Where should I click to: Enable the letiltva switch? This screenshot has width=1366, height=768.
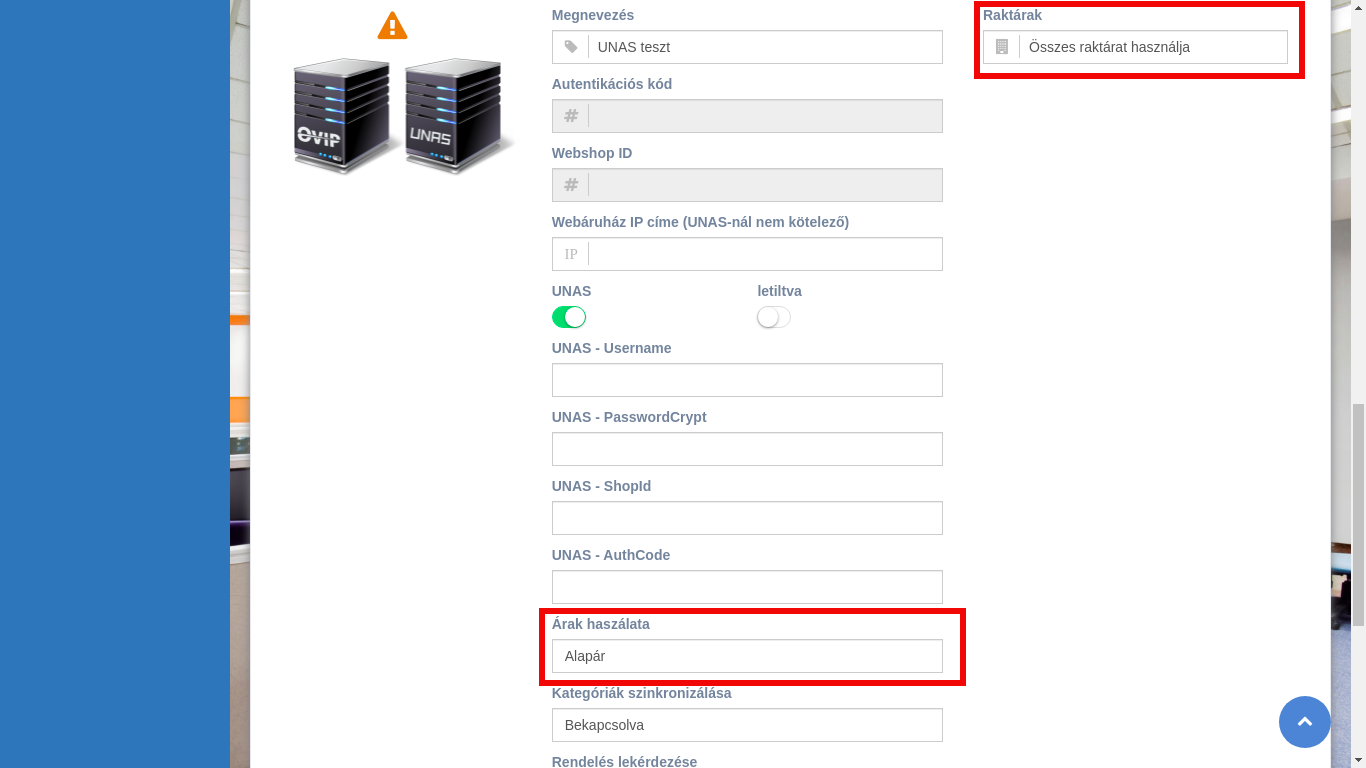tap(774, 317)
